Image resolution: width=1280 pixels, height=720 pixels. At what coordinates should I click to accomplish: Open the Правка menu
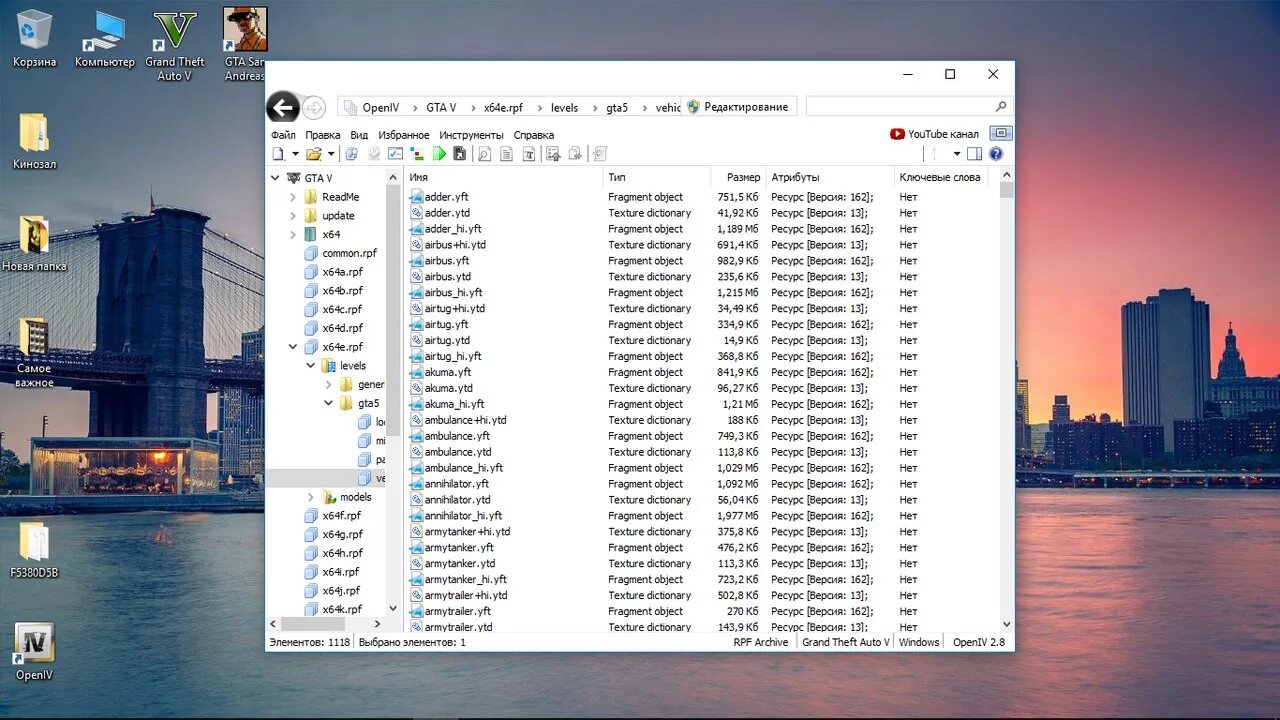click(x=323, y=135)
